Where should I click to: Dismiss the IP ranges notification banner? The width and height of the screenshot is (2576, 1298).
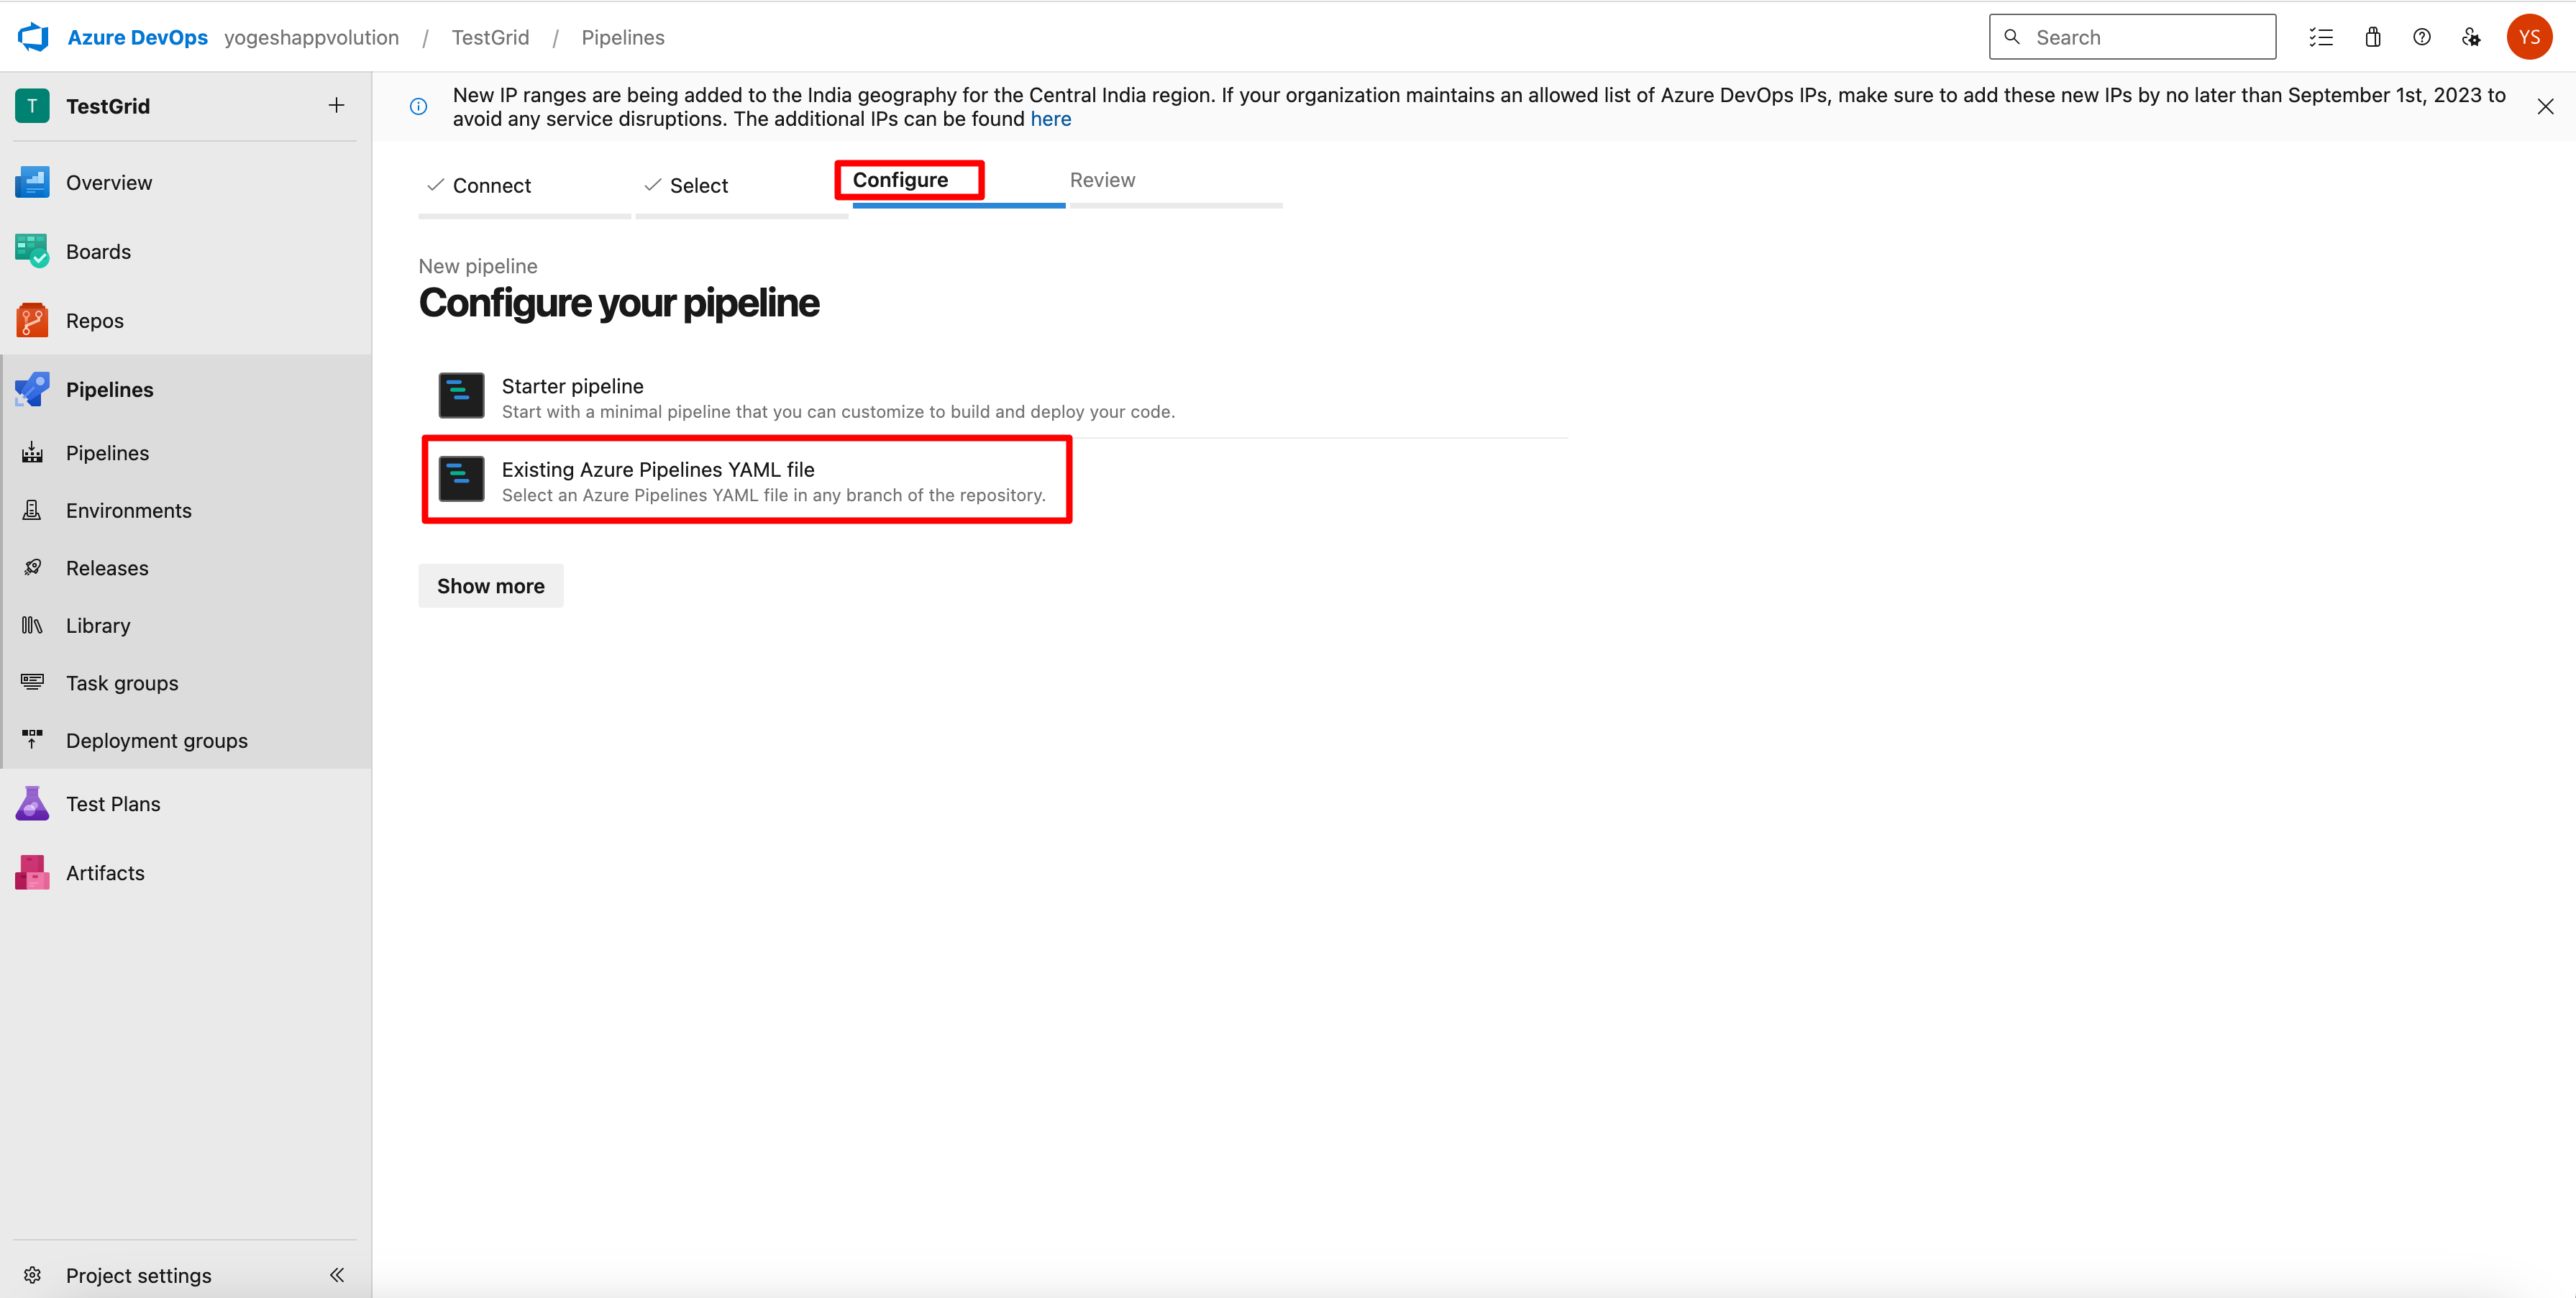tap(2545, 107)
